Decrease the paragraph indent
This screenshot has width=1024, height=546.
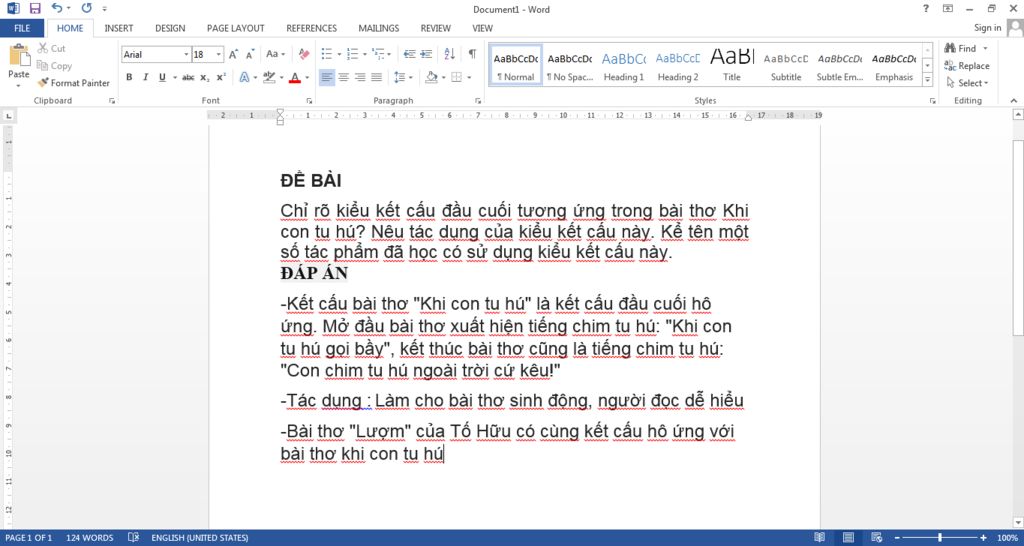click(409, 54)
